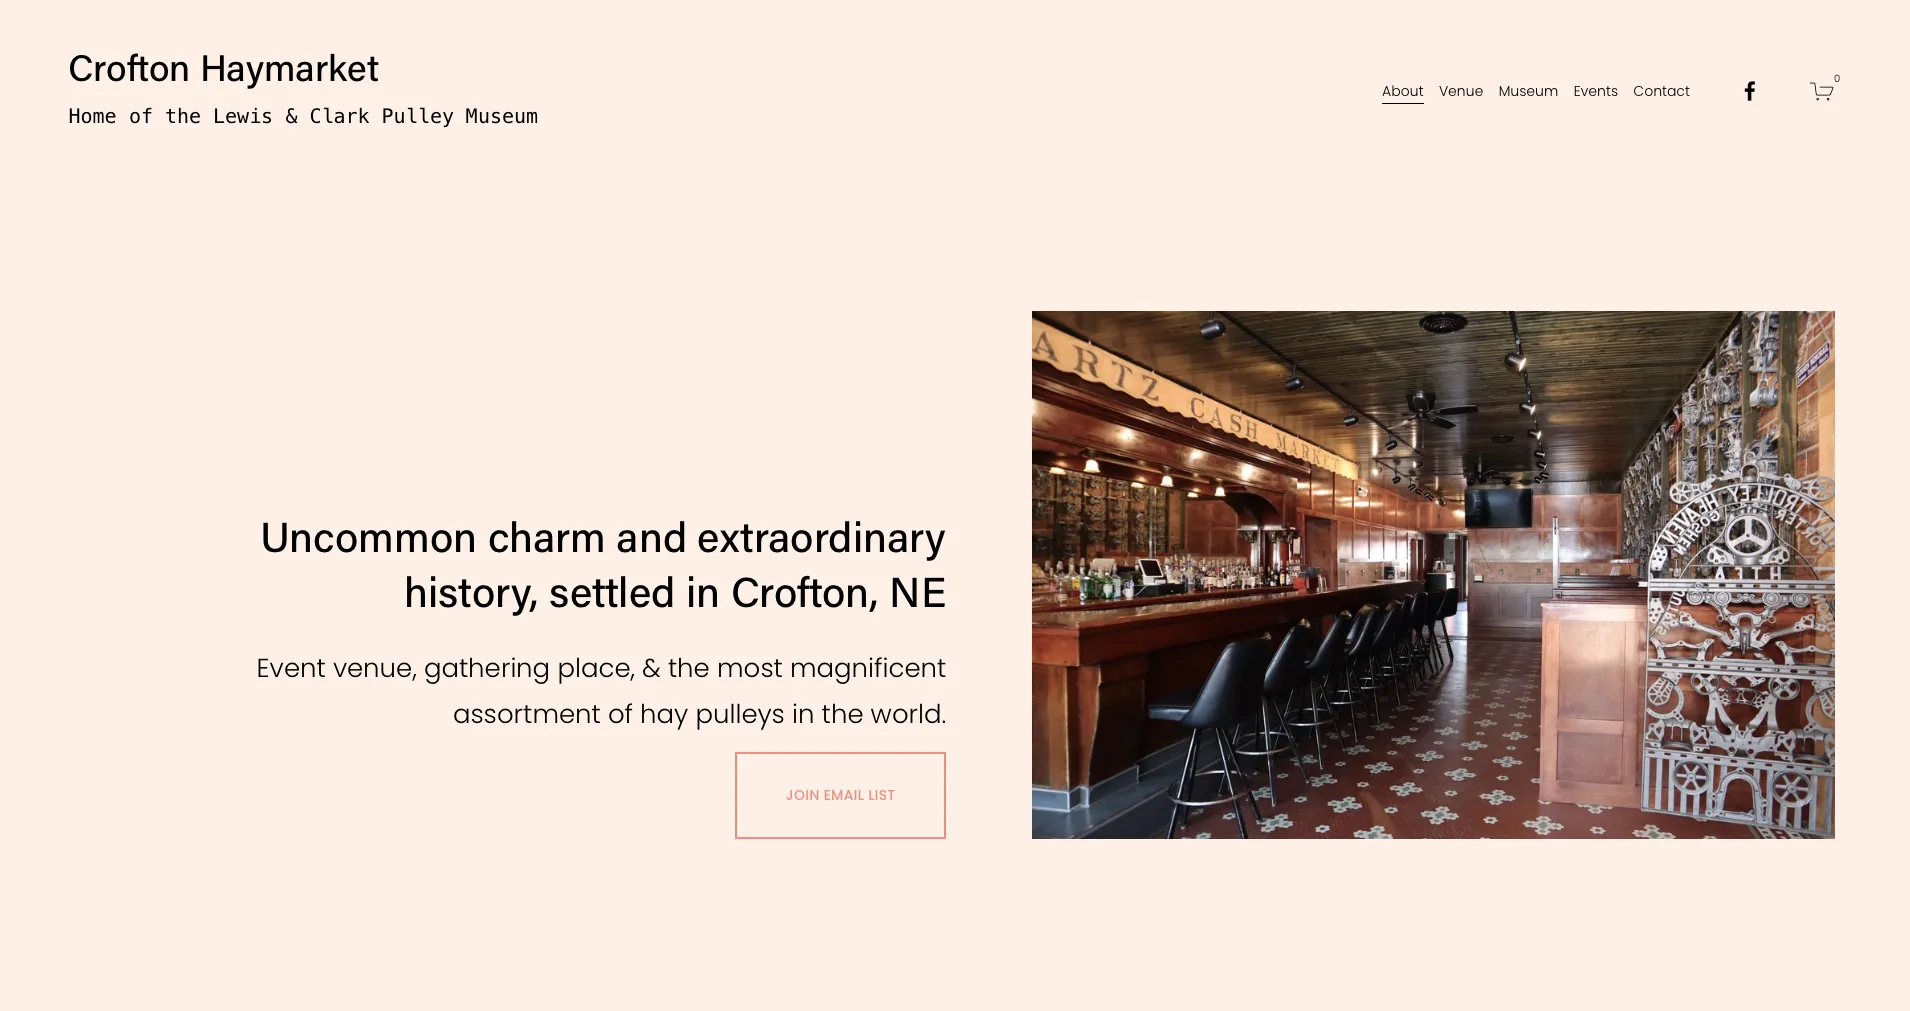1910x1011 pixels.
Task: Select Museum in the navigation bar
Action: tap(1528, 91)
